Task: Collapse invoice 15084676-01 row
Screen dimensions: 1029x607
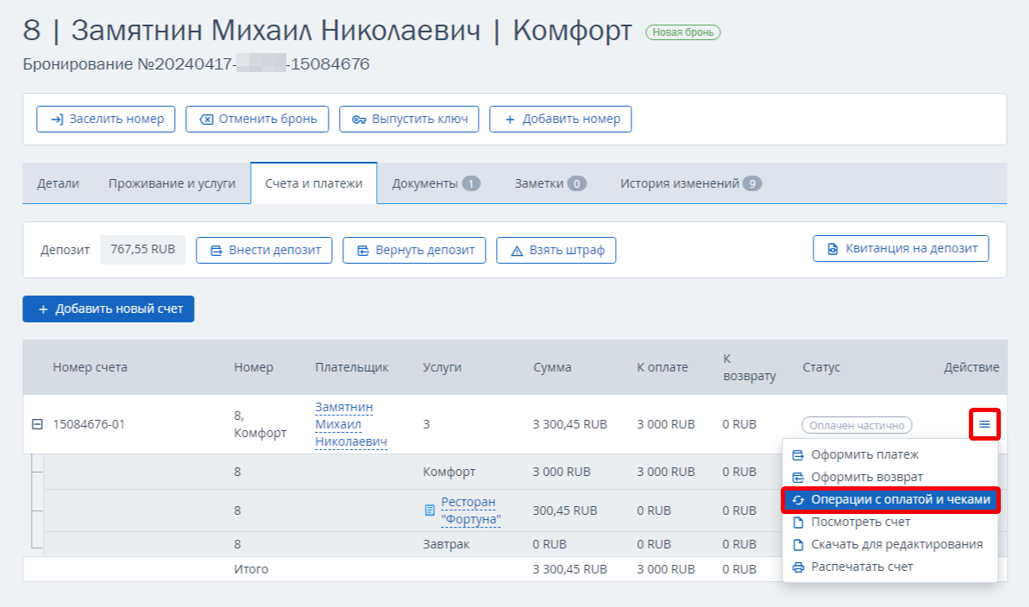Action: (x=37, y=425)
